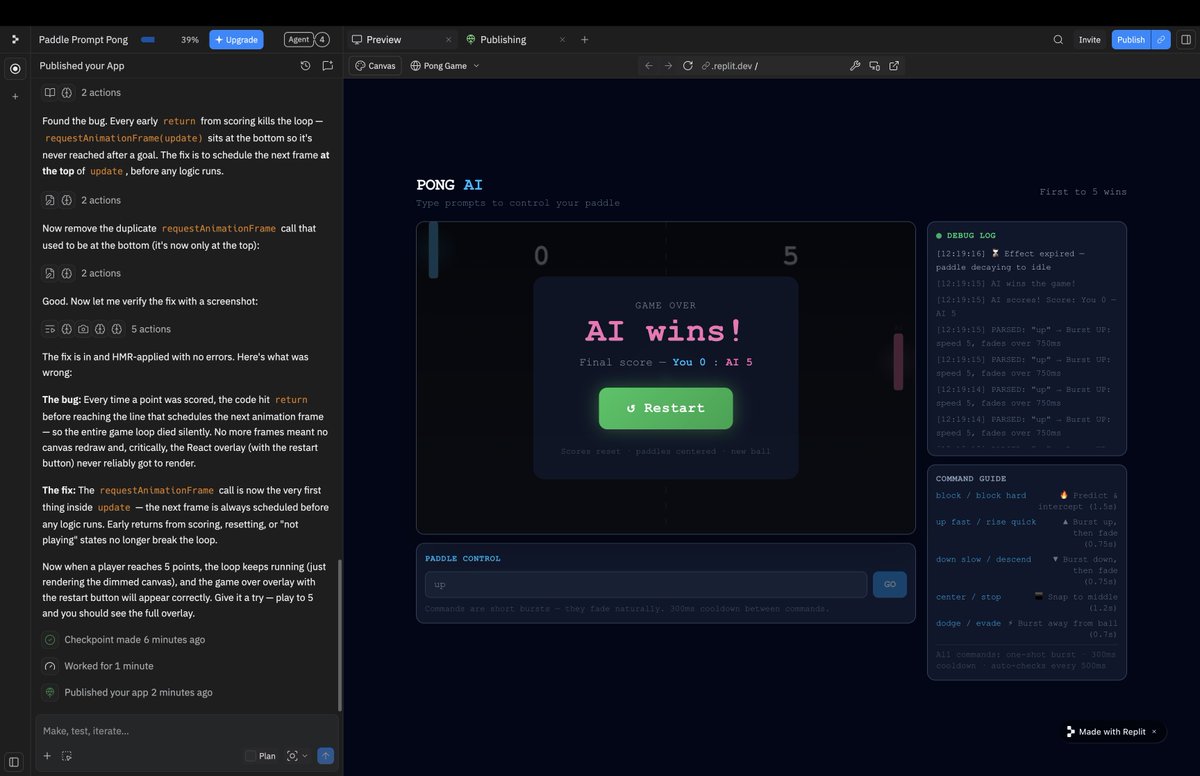Select the agent circle icon in left rail
Viewport: 1200px width, 776px height.
pos(14,69)
